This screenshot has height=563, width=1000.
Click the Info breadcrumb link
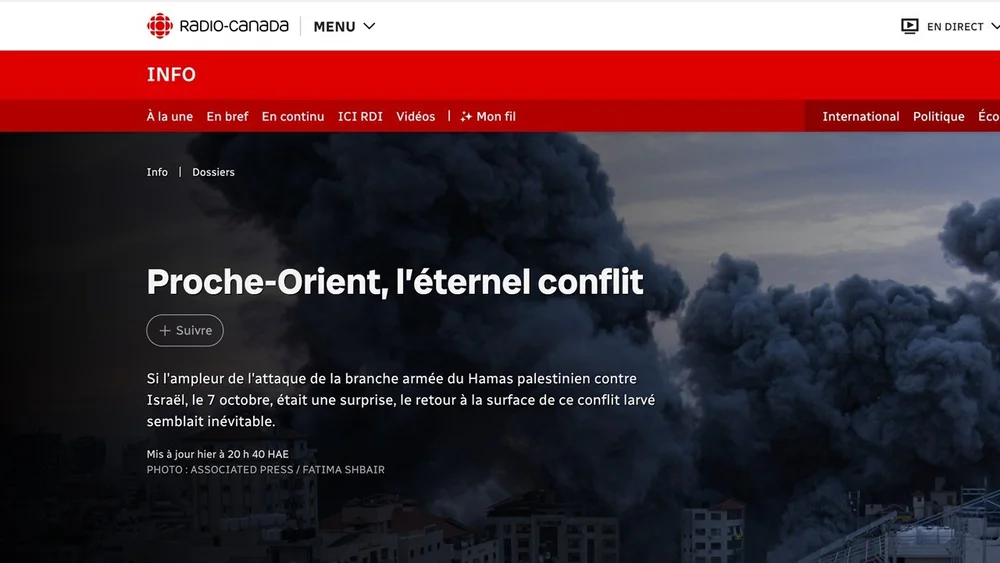pos(157,172)
